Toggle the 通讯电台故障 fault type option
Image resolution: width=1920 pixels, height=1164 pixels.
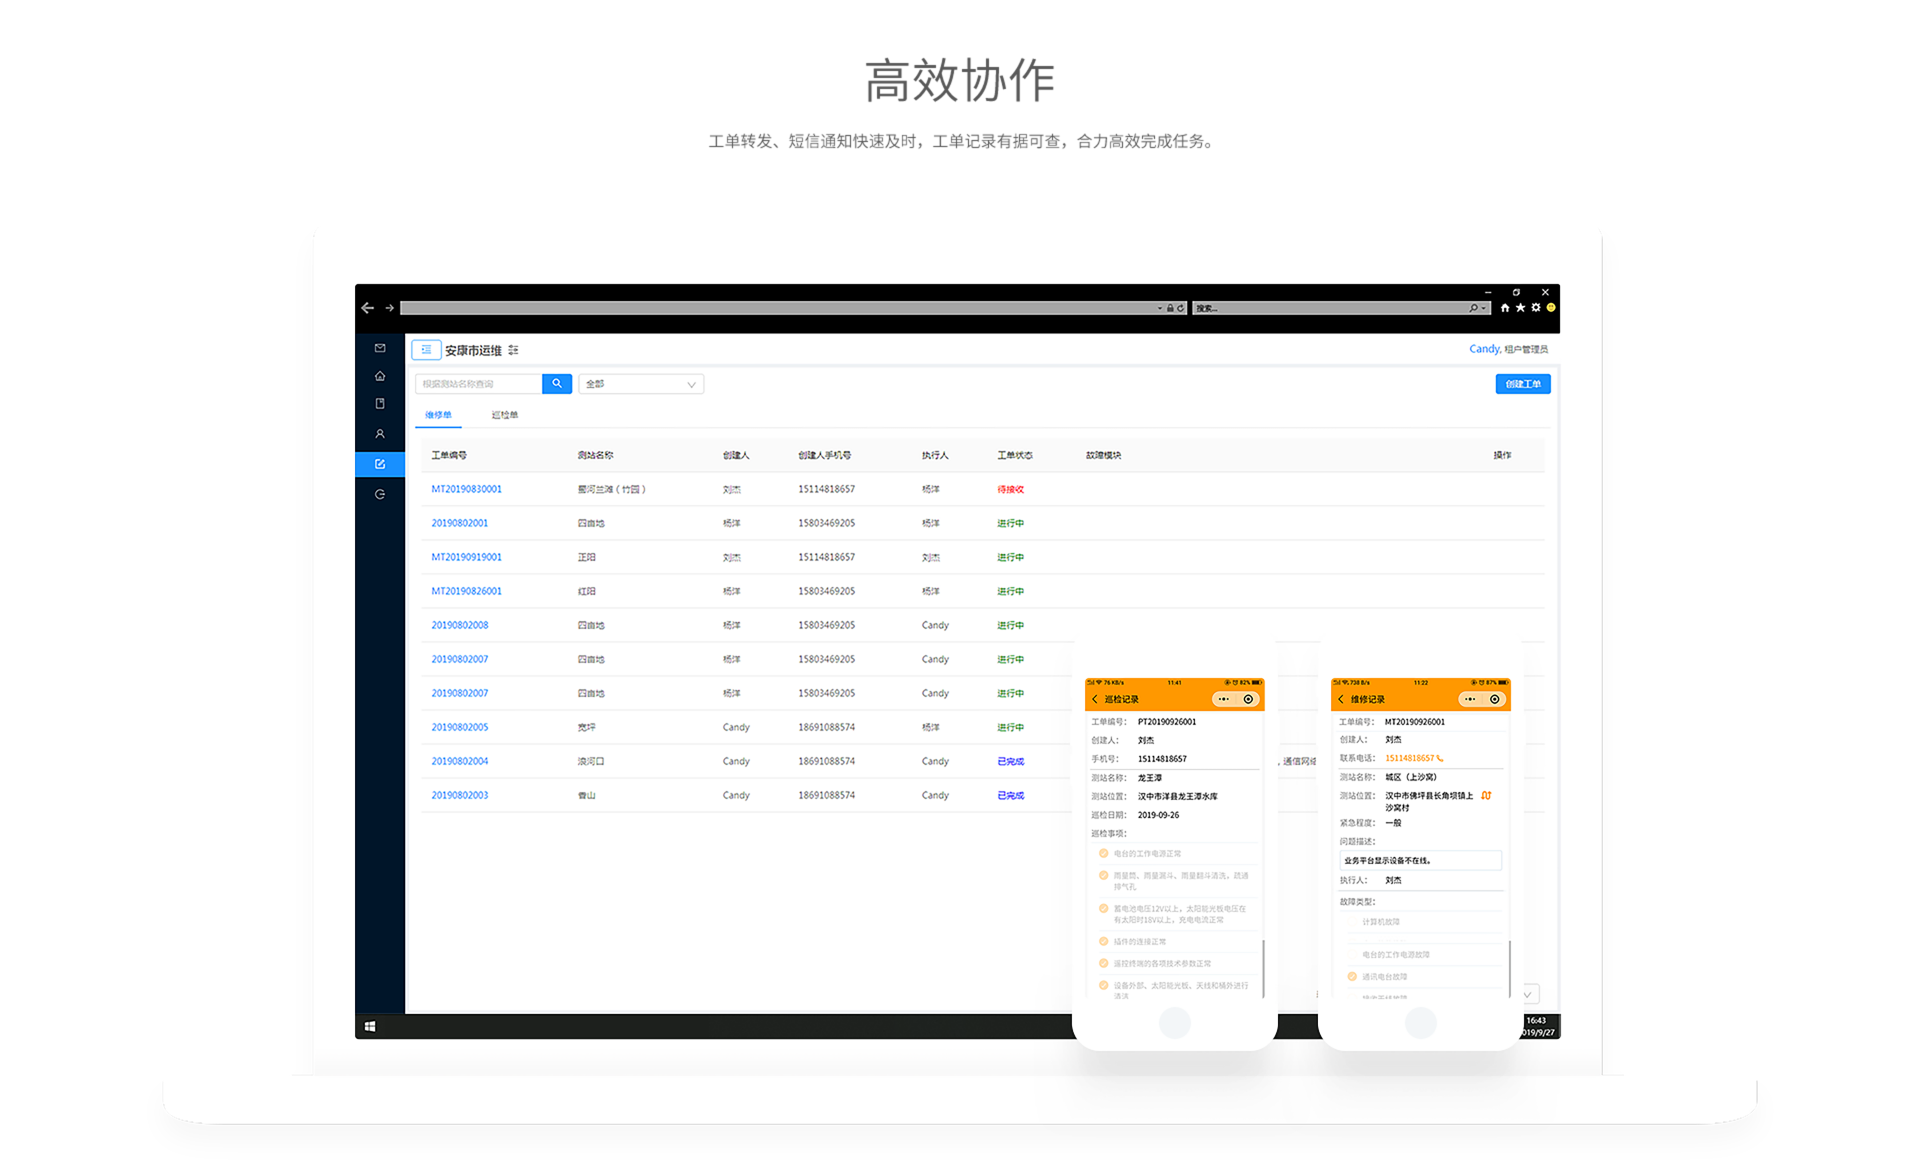(x=1352, y=976)
